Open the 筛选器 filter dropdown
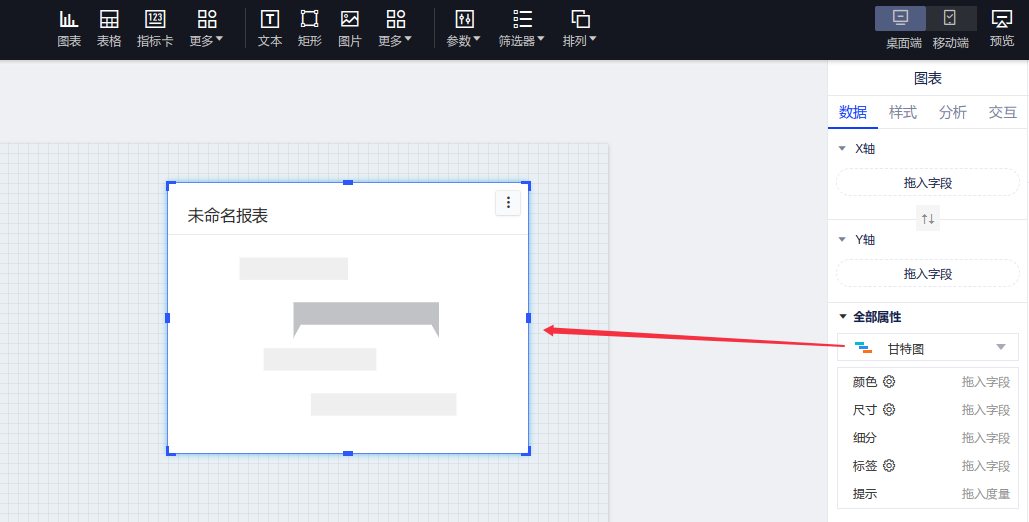 pyautogui.click(x=522, y=28)
